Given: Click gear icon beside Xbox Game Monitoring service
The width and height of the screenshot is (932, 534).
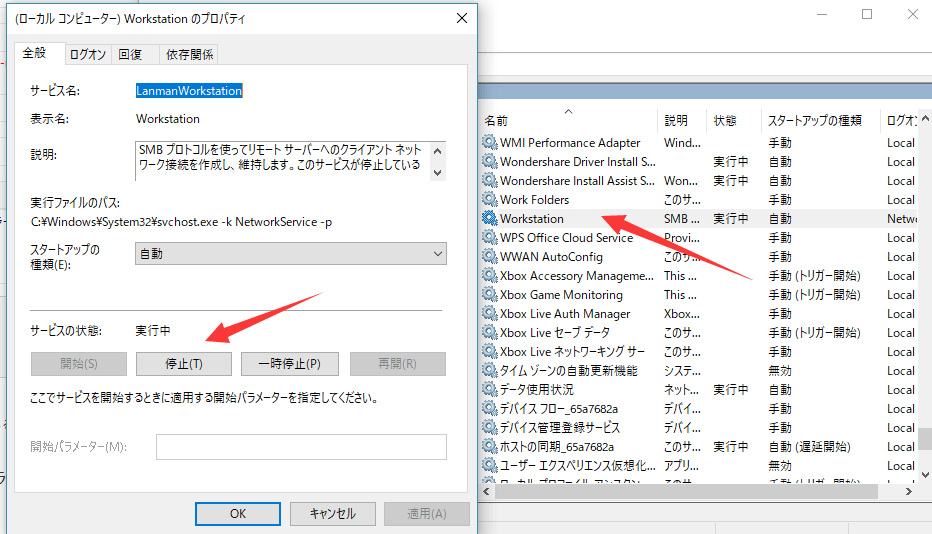Looking at the screenshot, I should [489, 294].
